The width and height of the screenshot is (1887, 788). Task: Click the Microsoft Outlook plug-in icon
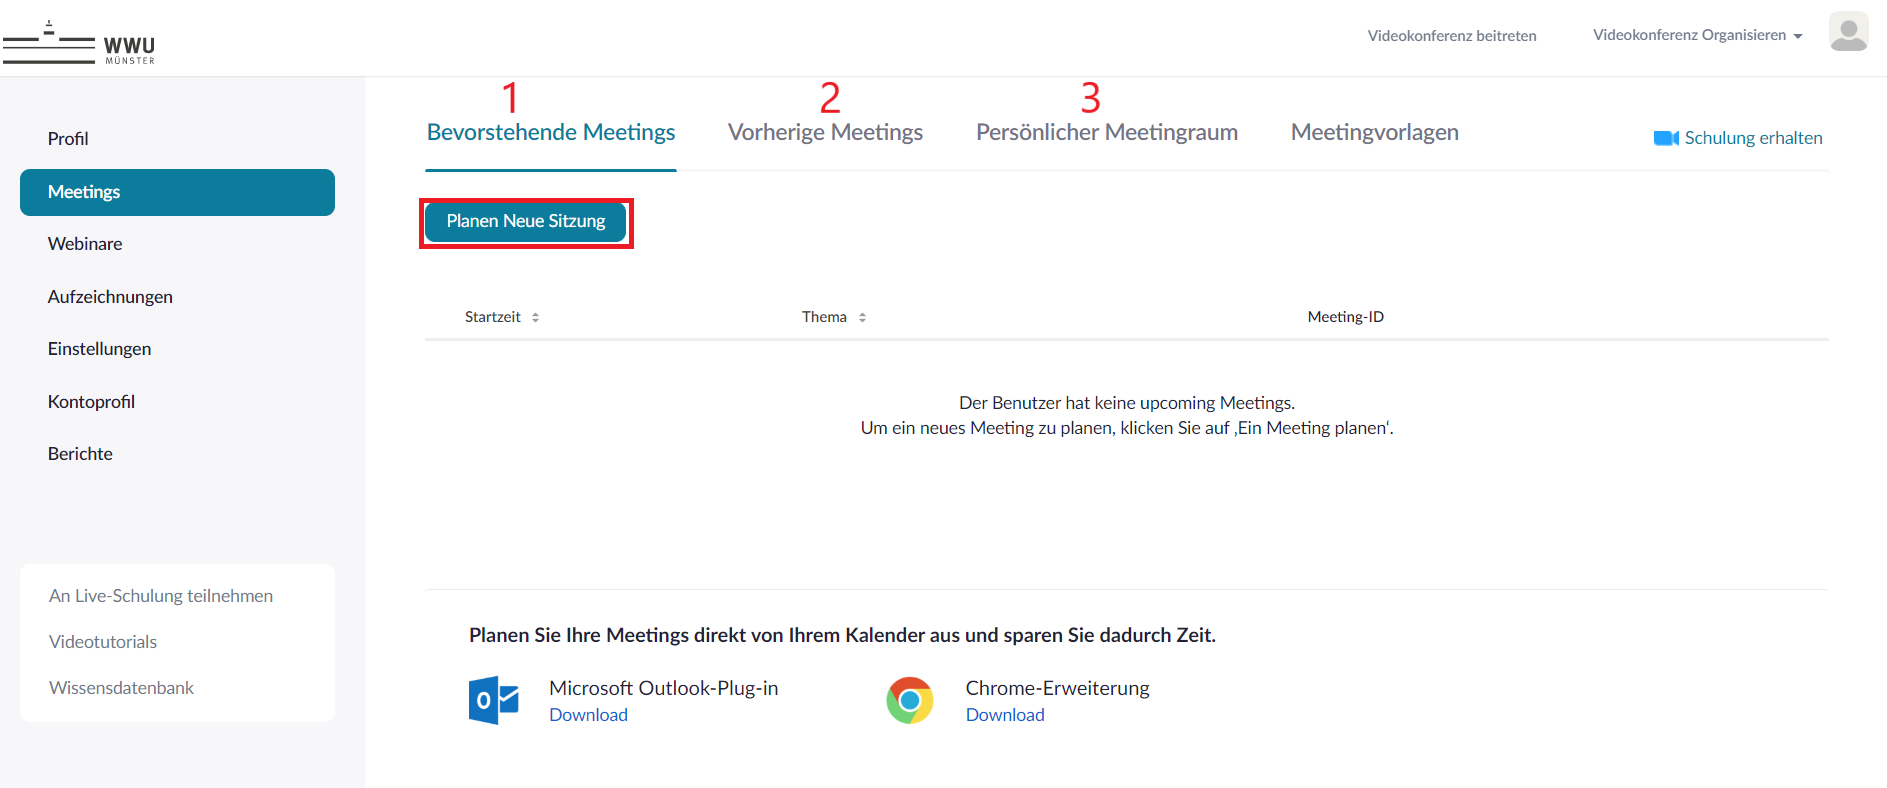click(x=494, y=700)
